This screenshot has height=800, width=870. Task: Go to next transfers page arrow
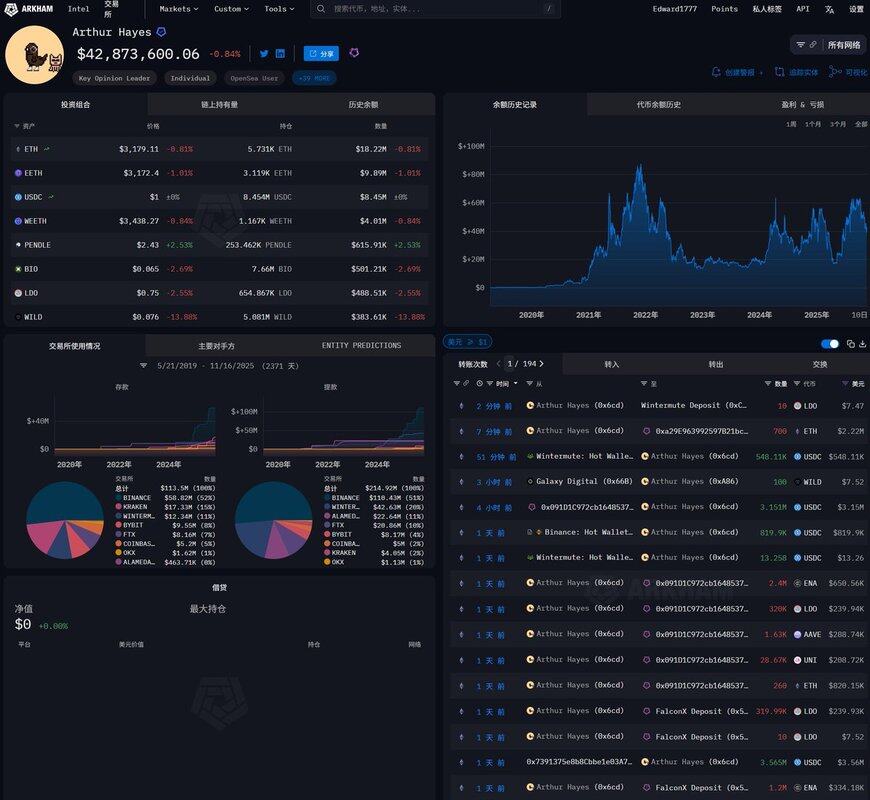(541, 364)
